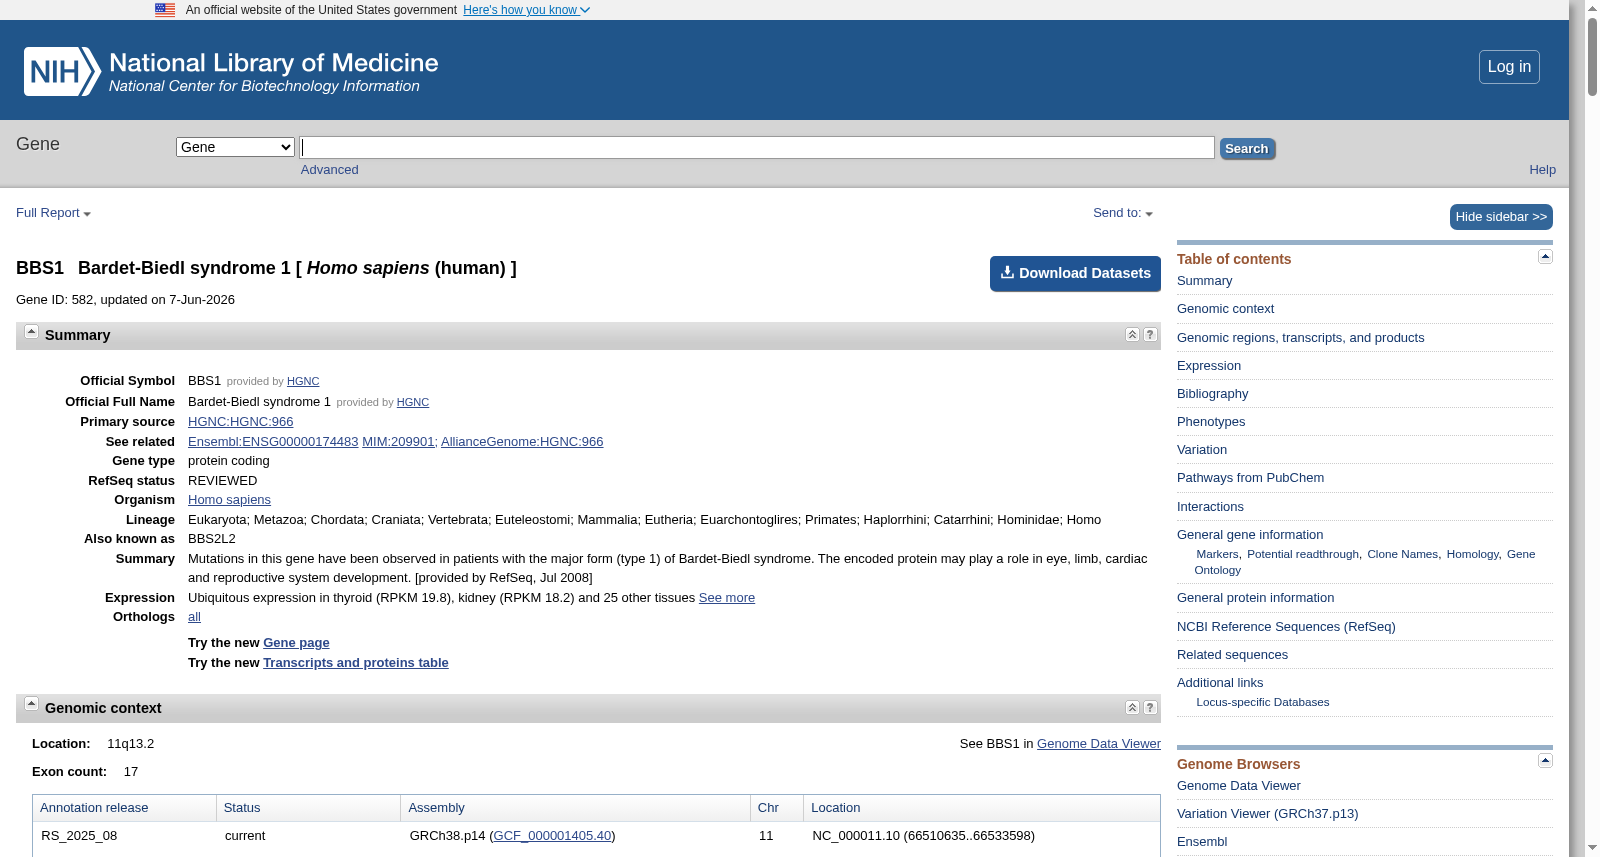This screenshot has width=1600, height=857.
Task: Click the scrollbar up arrow
Action: click(1592, 8)
